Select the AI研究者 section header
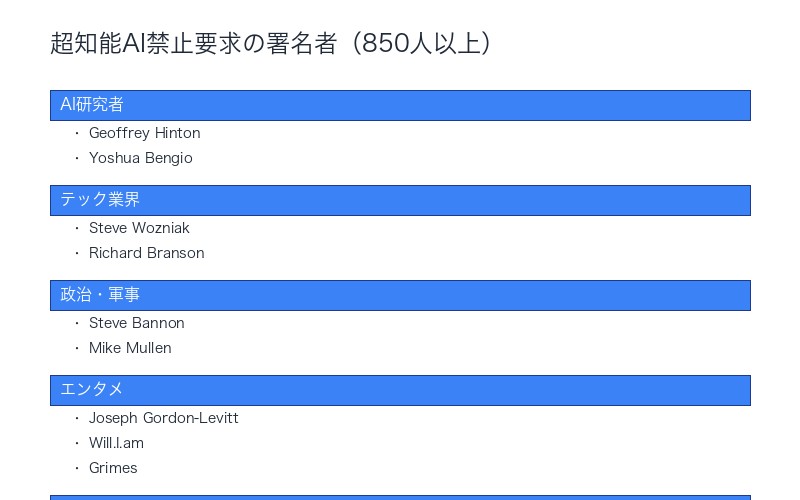The height and width of the screenshot is (500, 800). click(400, 105)
